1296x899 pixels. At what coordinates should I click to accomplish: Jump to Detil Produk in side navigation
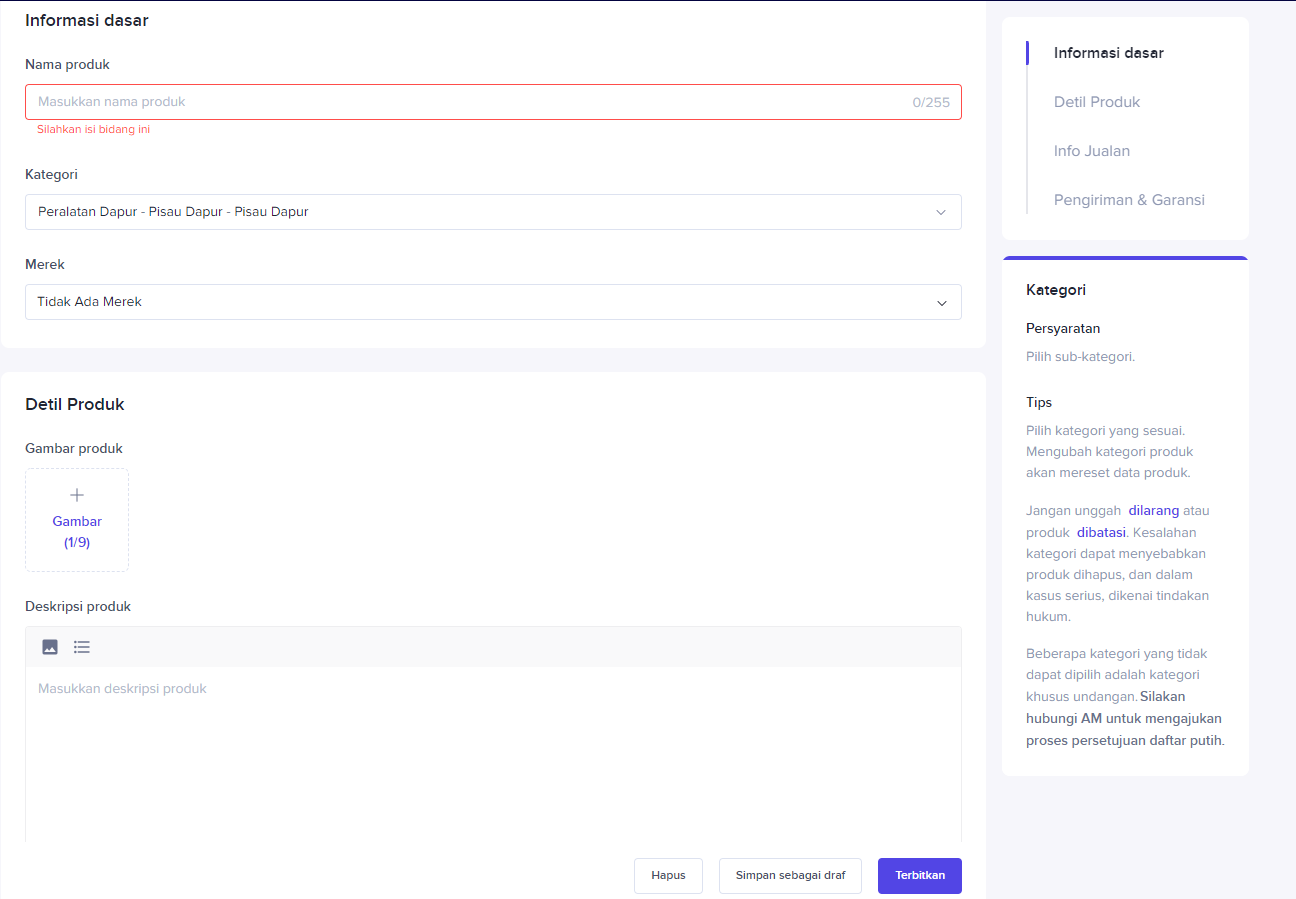click(x=1096, y=102)
